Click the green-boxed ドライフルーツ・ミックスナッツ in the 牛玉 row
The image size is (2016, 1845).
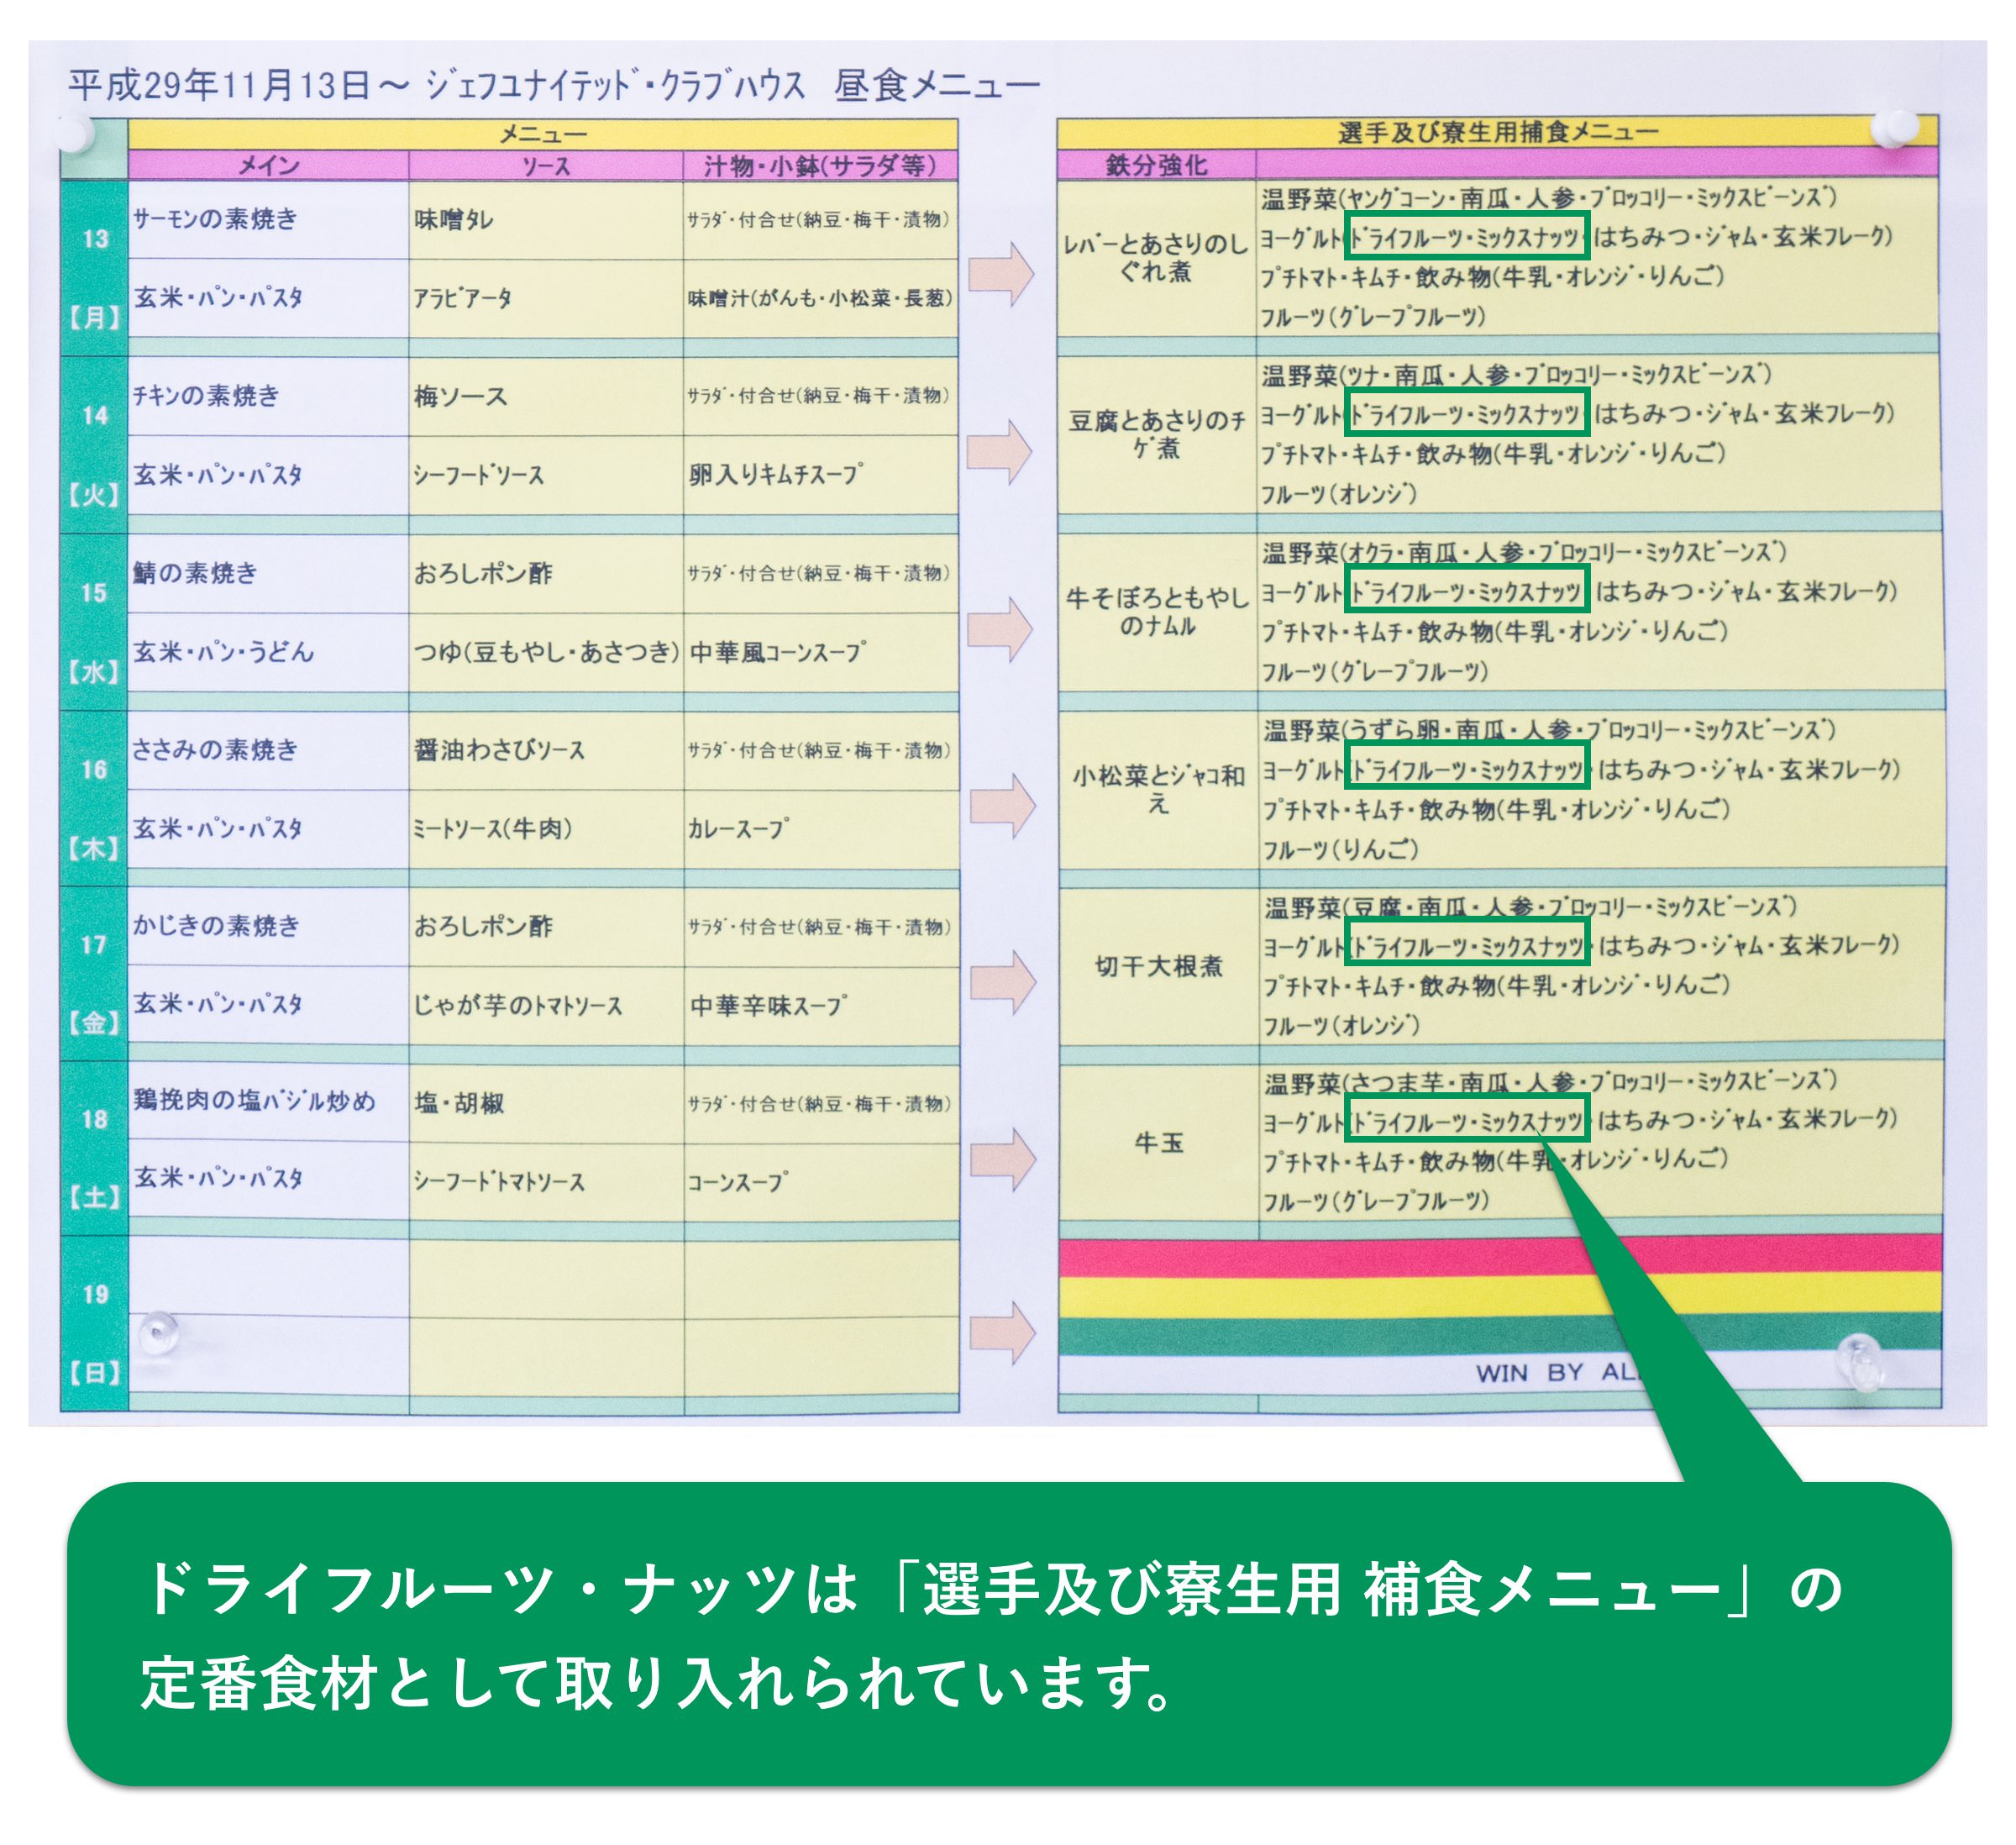click(x=1466, y=1120)
